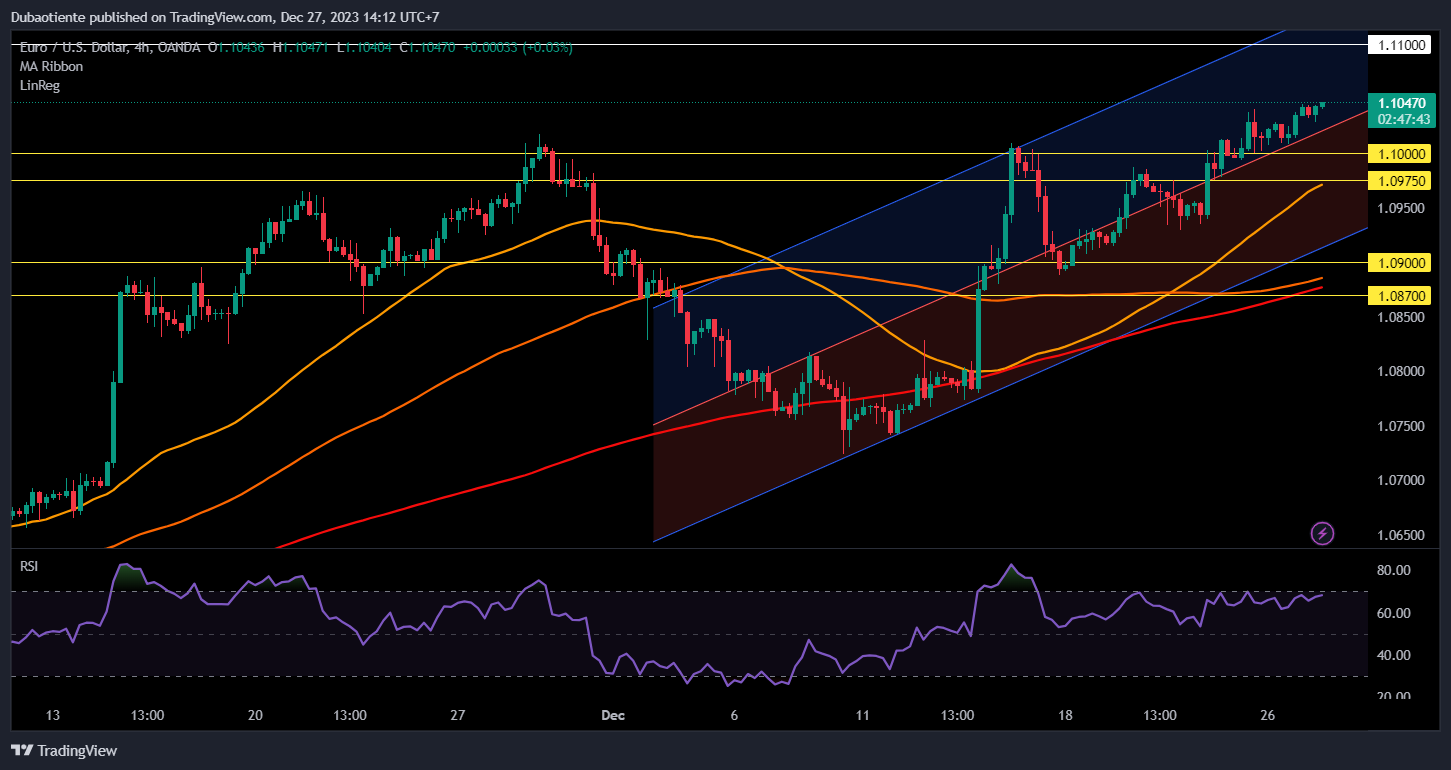Click the 1.07000 price scale value
Viewport: 1451px width, 770px height.
1403,480
